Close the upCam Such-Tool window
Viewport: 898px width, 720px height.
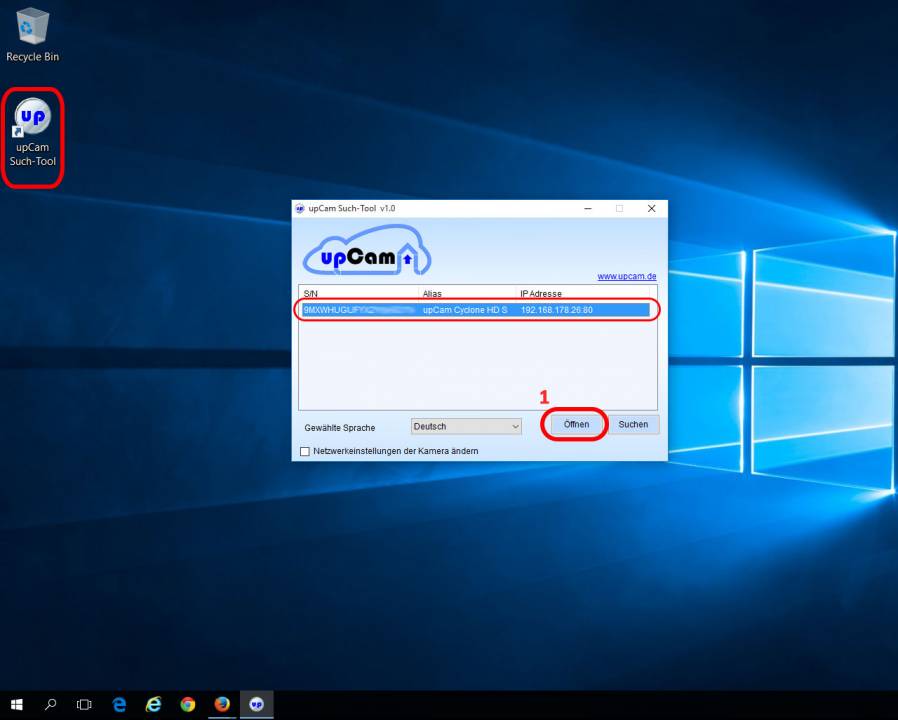651,208
